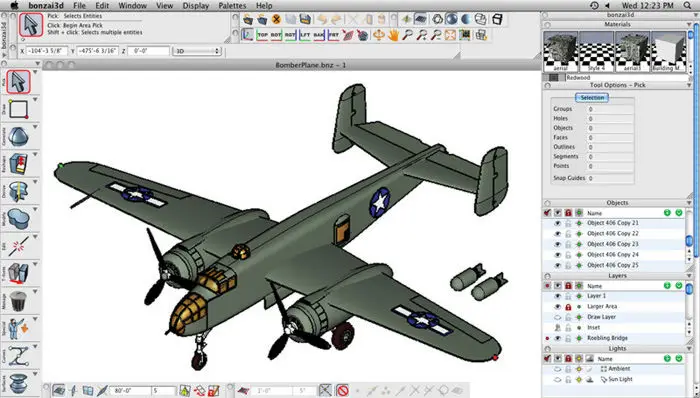Select the Pick arrow tool in left palette
This screenshot has height=398, width=700.
point(18,82)
